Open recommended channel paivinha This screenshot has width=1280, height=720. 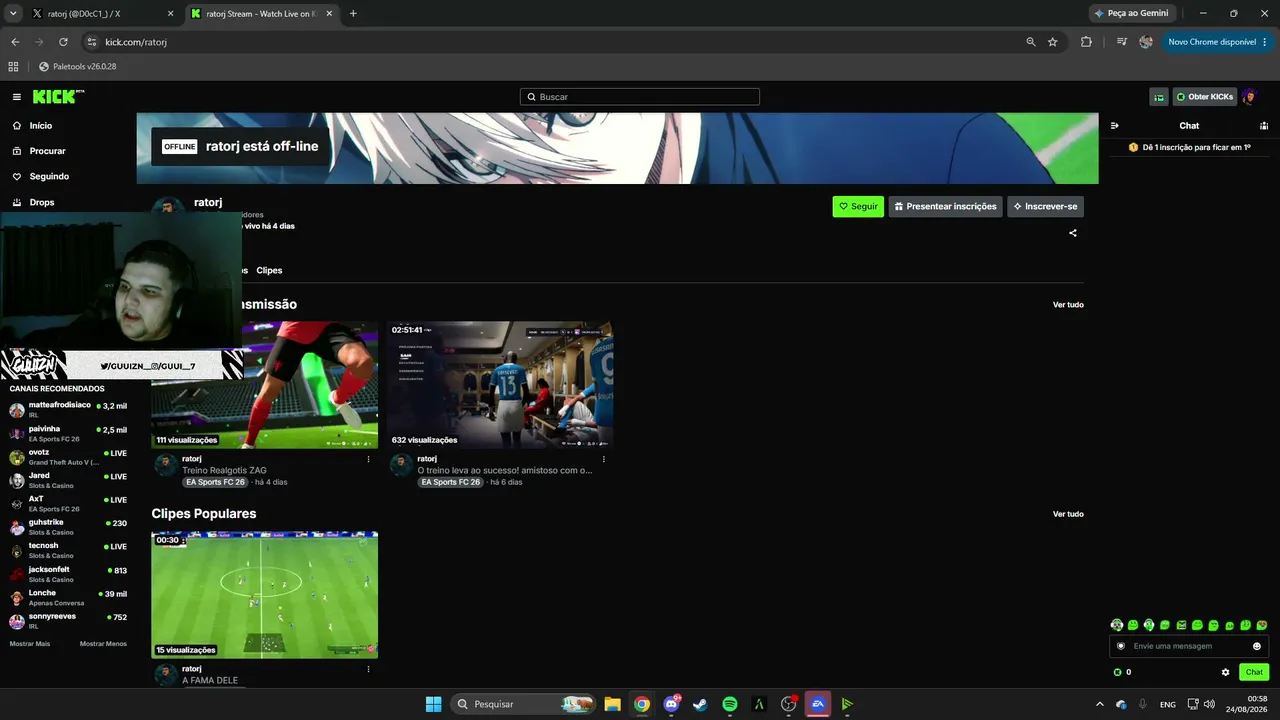point(68,434)
